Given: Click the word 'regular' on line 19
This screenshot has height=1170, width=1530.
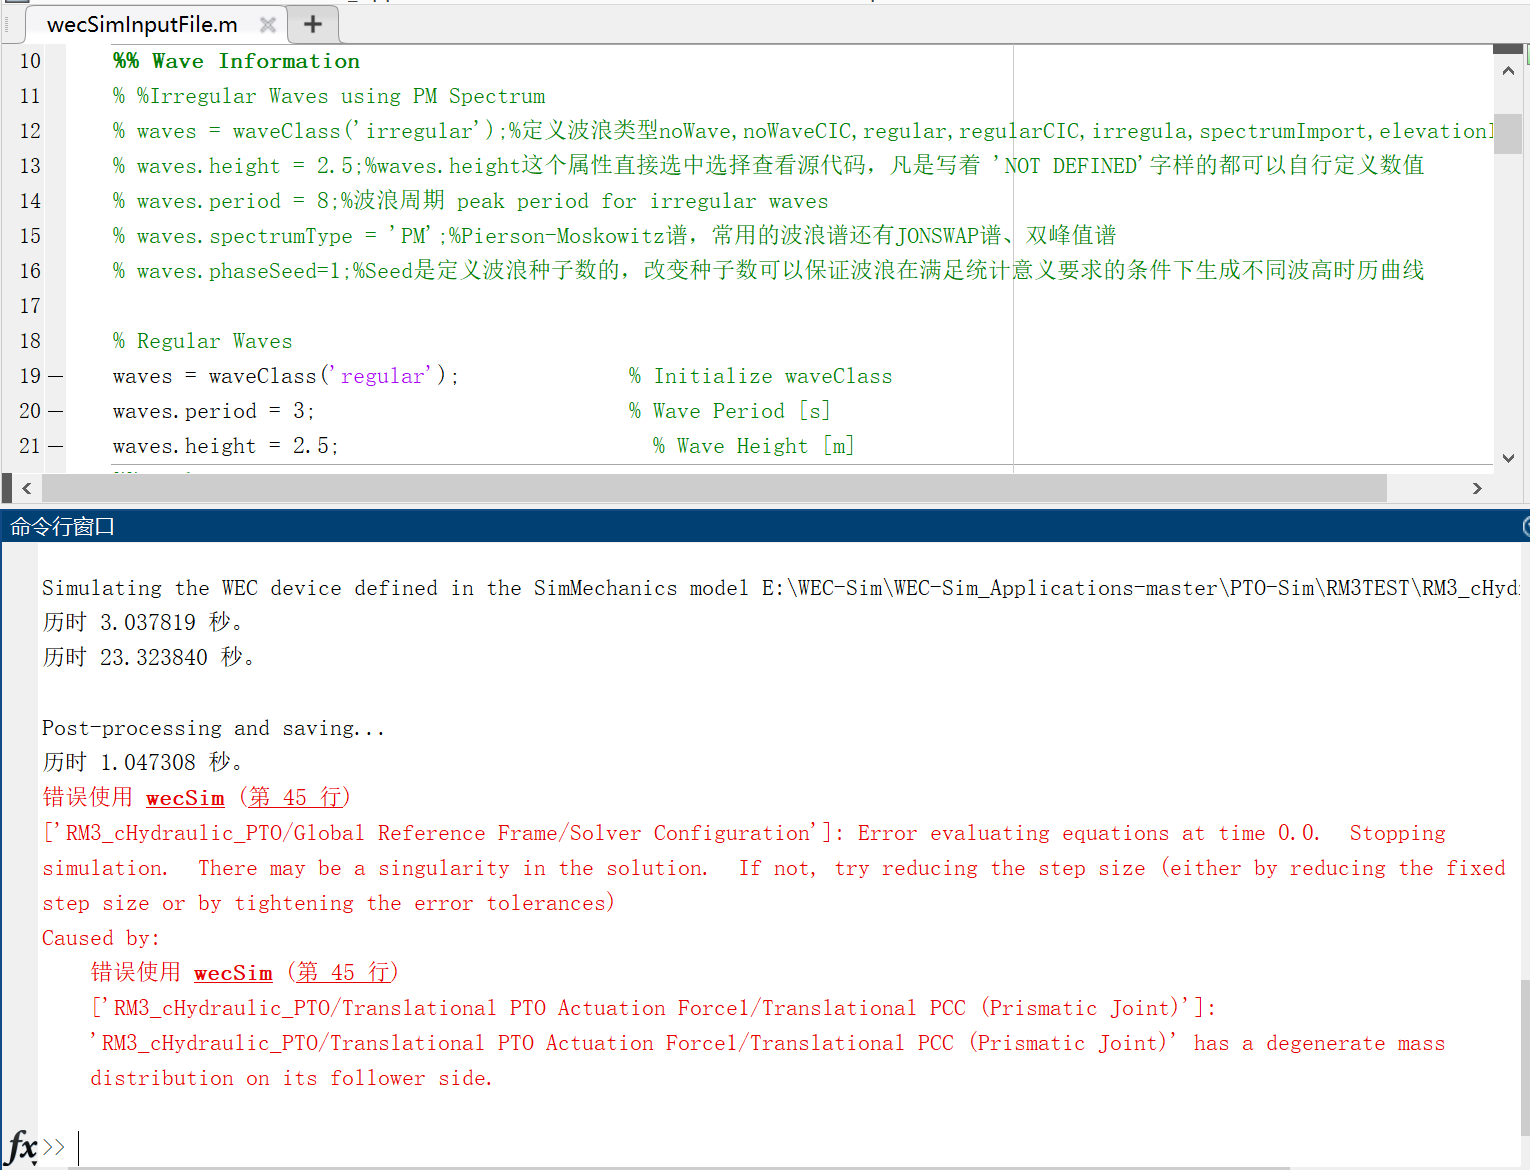Looking at the screenshot, I should [383, 376].
